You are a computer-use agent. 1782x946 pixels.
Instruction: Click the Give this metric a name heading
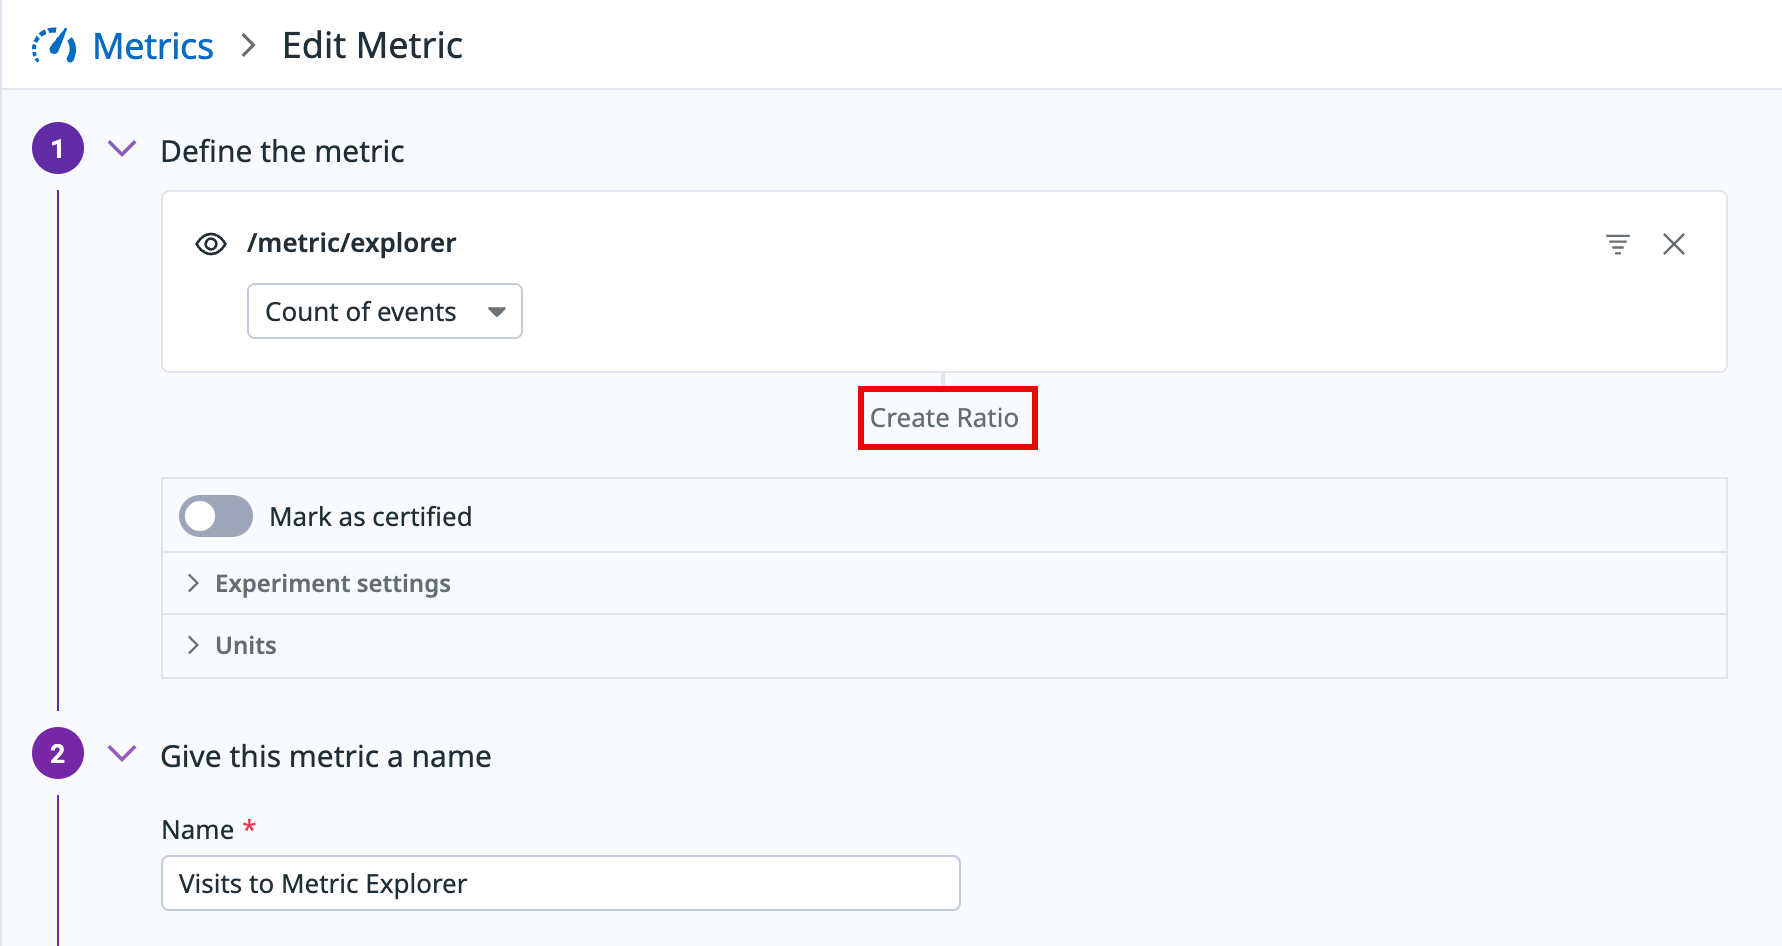click(x=326, y=756)
